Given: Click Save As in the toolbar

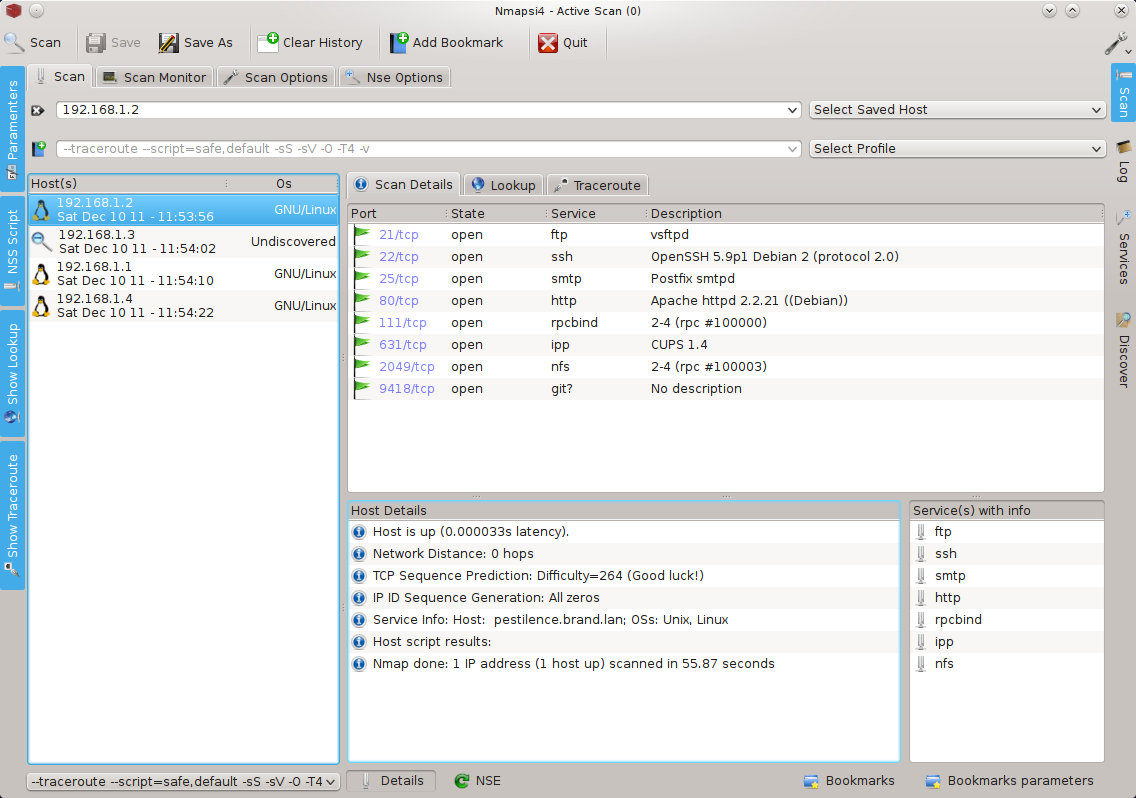Looking at the screenshot, I should pos(196,43).
